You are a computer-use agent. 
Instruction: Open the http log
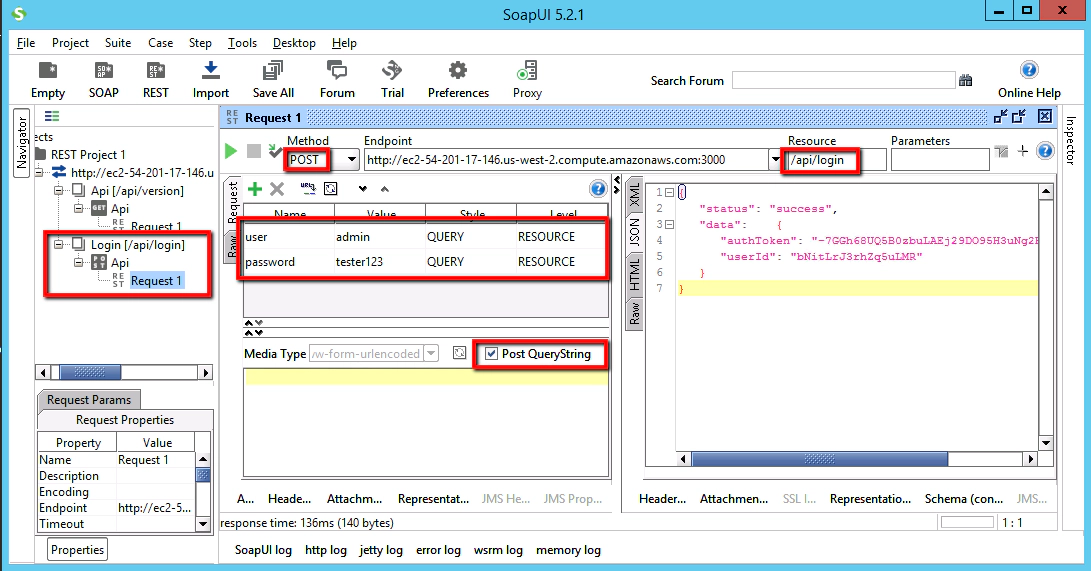[326, 549]
